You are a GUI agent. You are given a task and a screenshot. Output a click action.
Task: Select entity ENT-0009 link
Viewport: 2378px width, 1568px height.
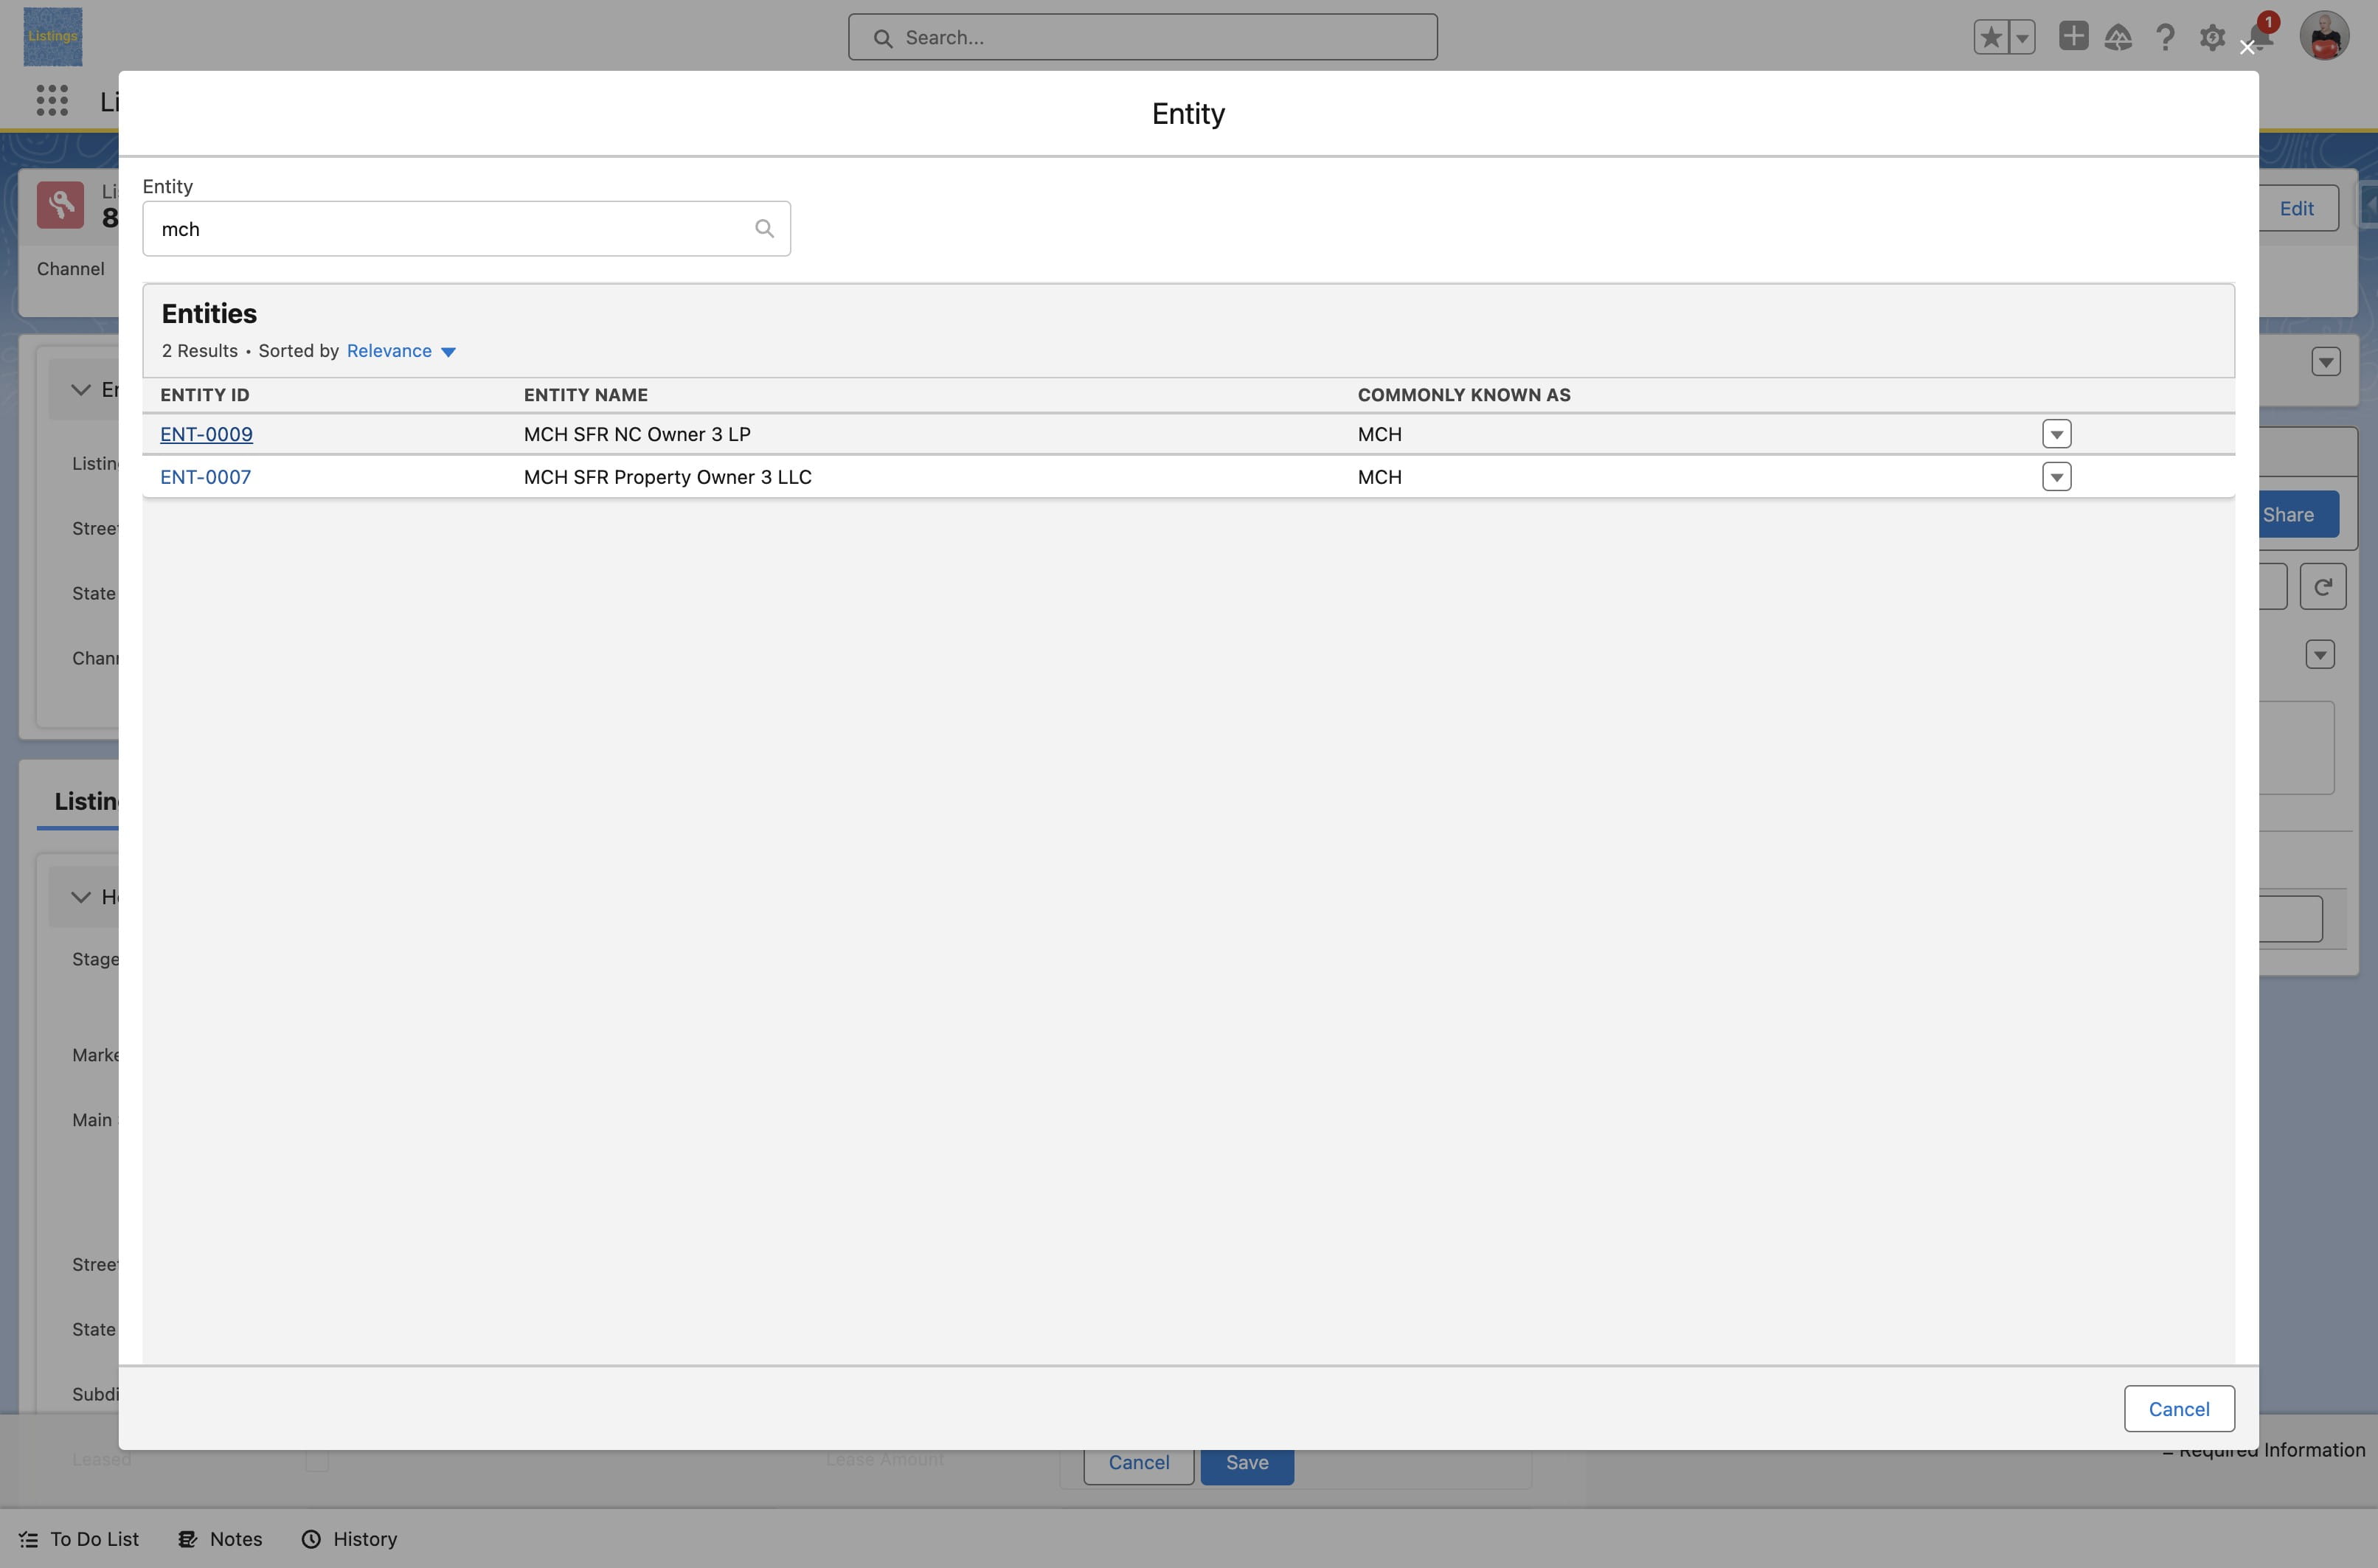coord(206,434)
